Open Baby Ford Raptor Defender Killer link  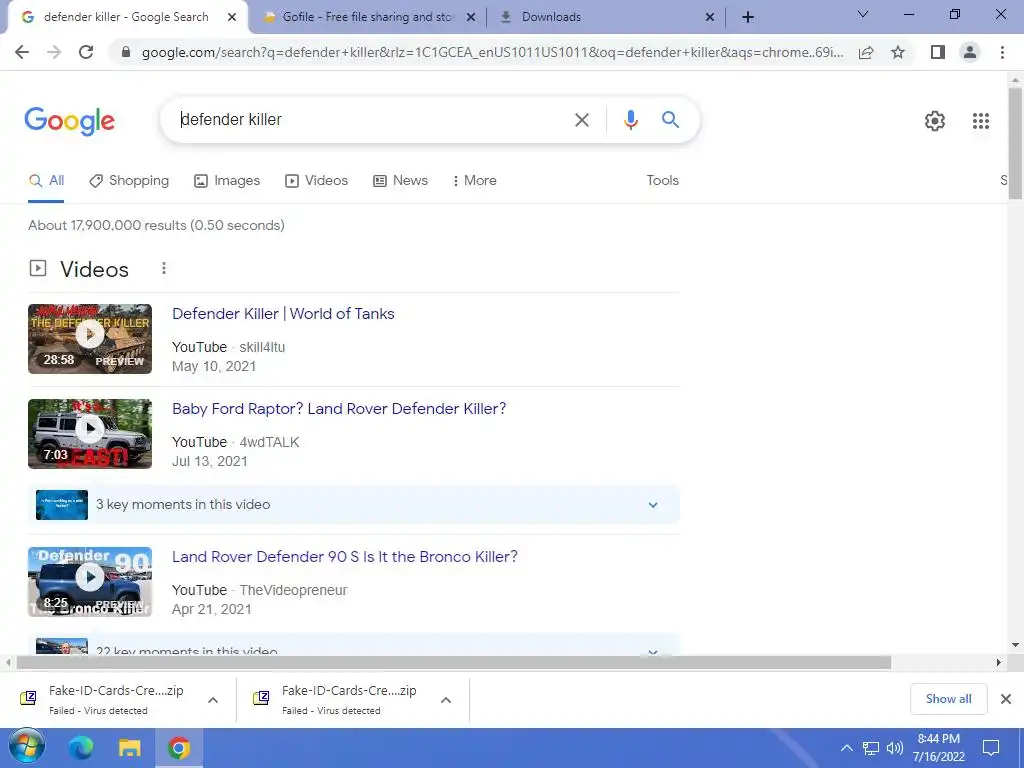click(x=339, y=409)
